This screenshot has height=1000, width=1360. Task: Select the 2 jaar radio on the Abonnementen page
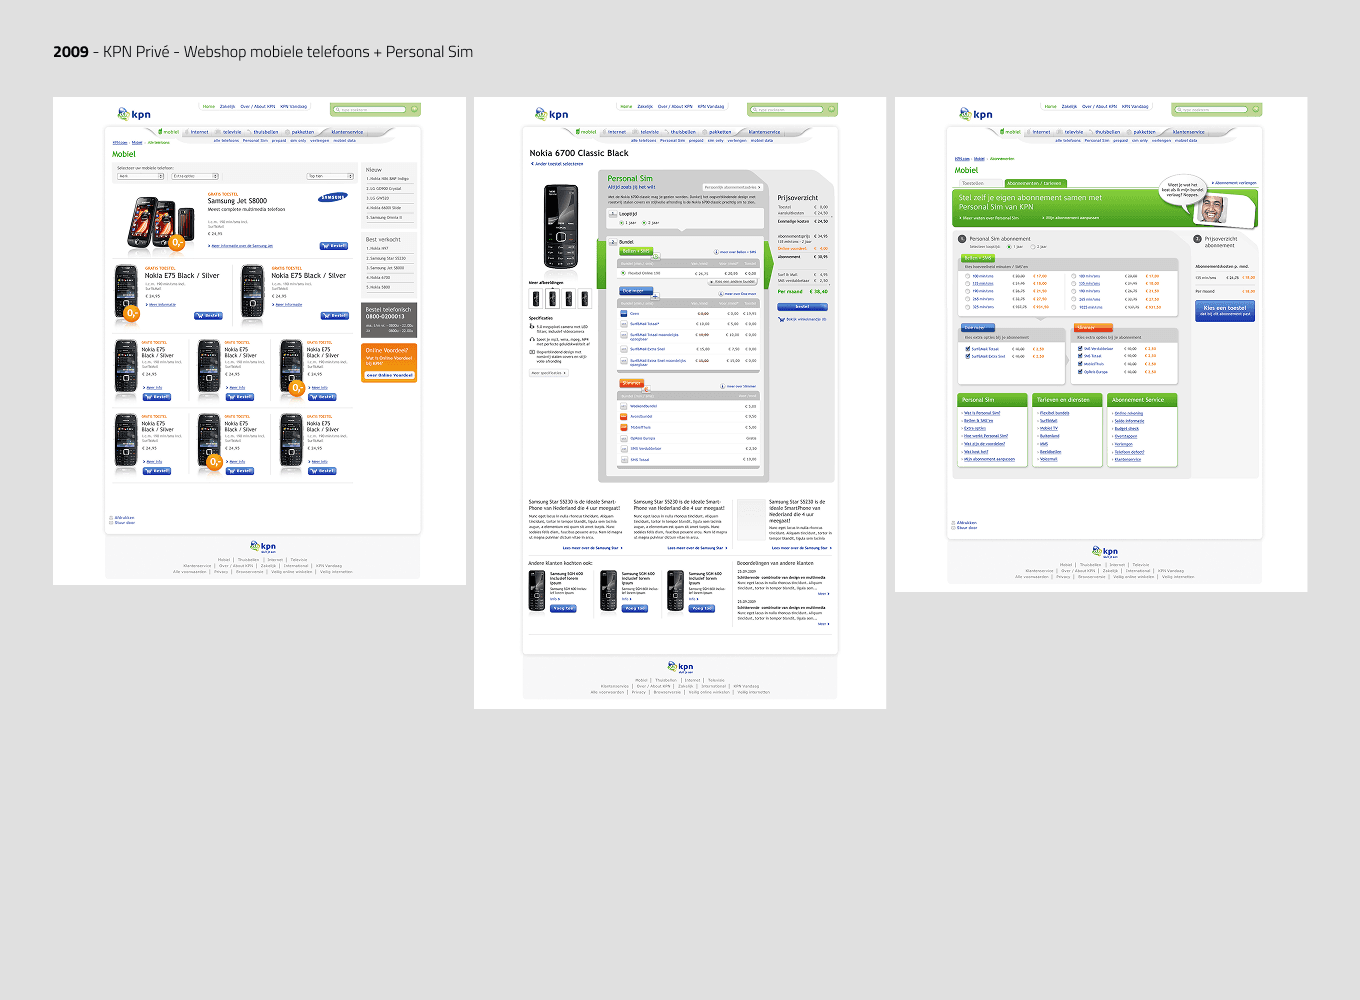pos(1033,247)
